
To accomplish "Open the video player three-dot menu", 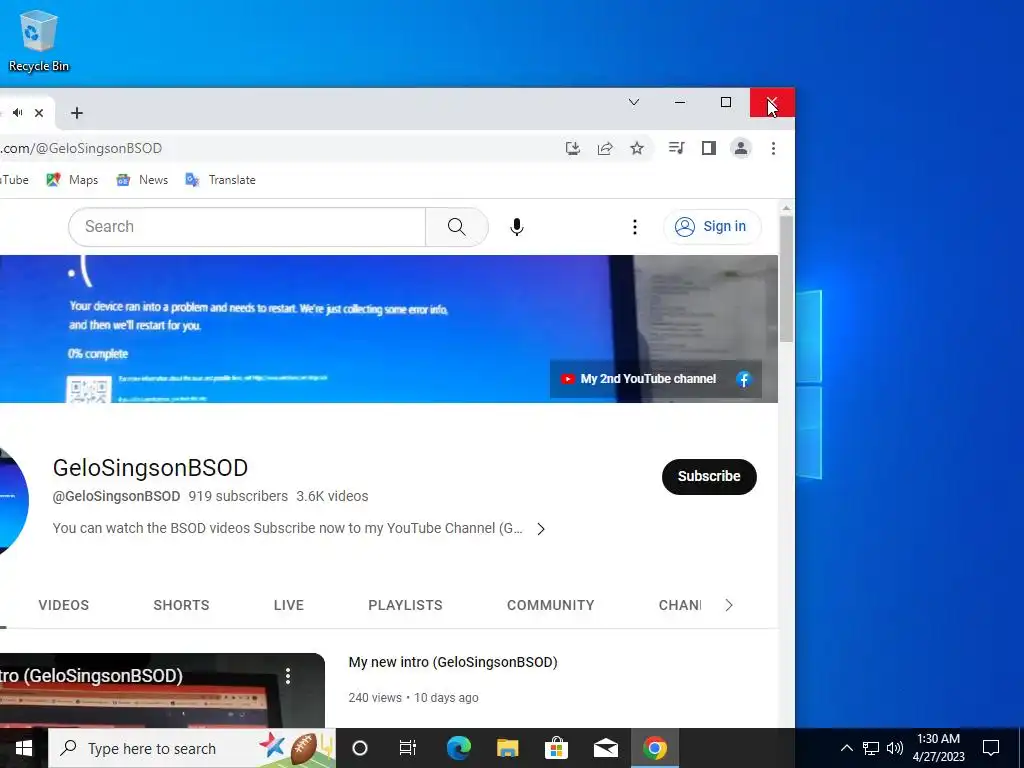I will (288, 676).
